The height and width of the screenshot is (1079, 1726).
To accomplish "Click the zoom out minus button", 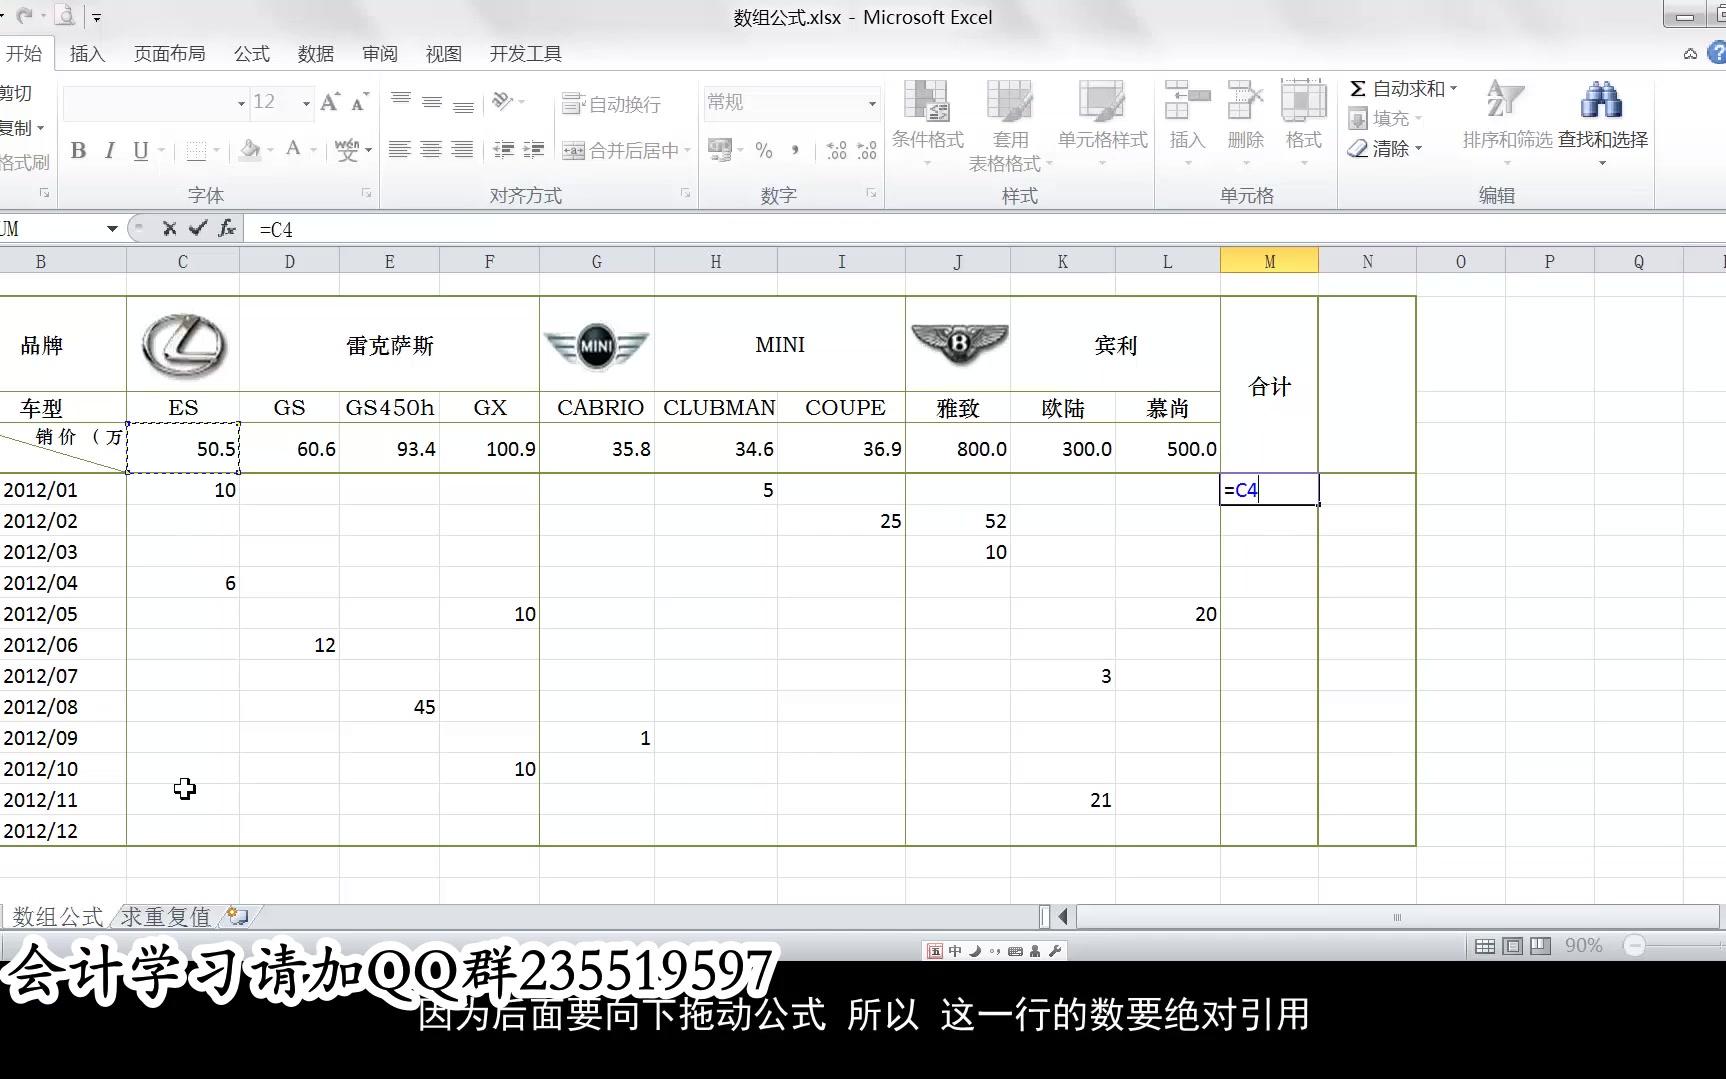I will (x=1634, y=945).
